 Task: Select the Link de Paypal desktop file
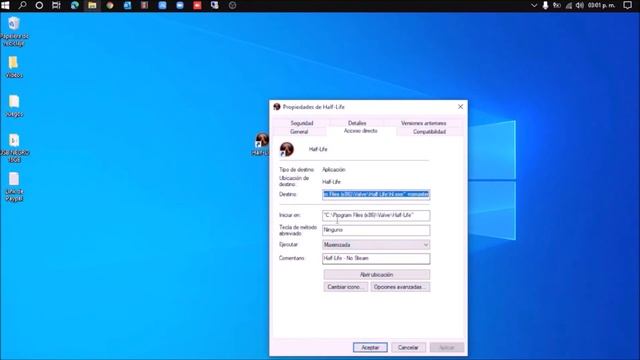pyautogui.click(x=14, y=187)
